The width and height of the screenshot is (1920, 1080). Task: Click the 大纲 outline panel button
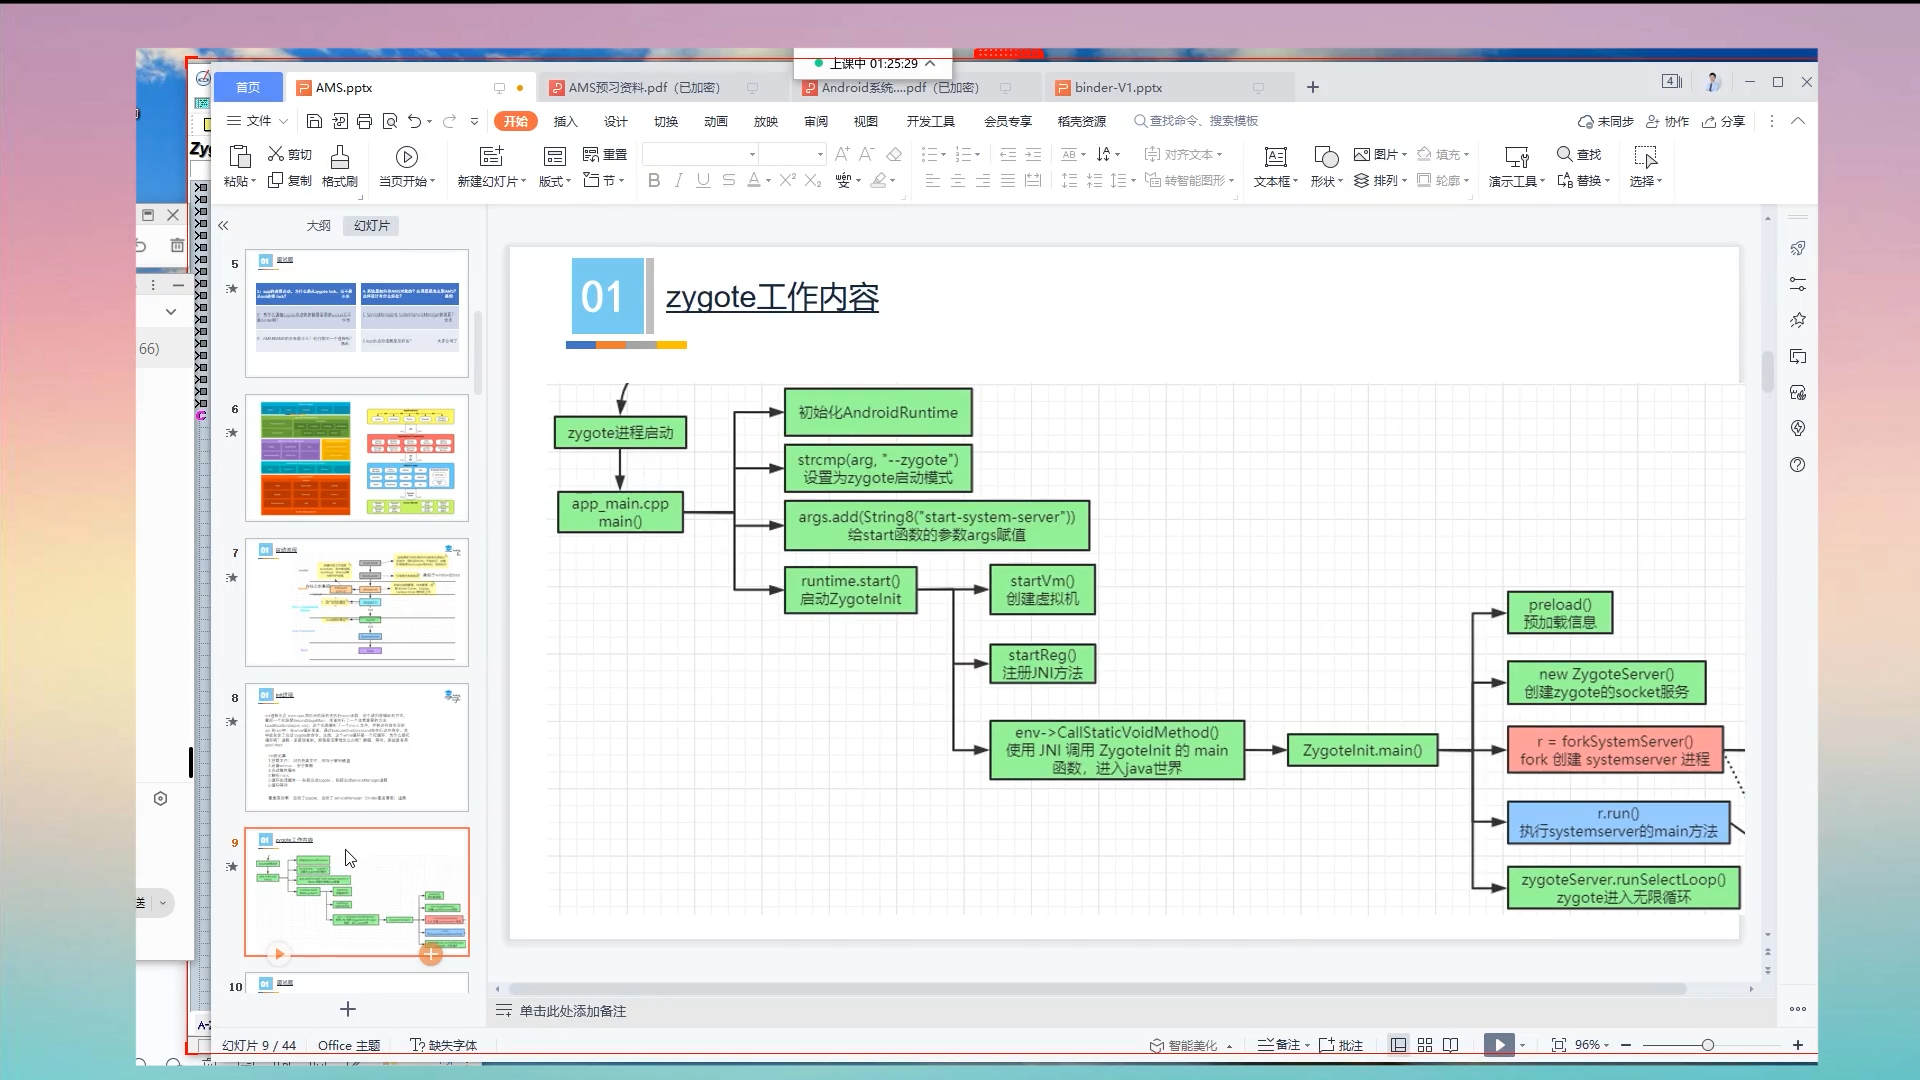pyautogui.click(x=318, y=226)
